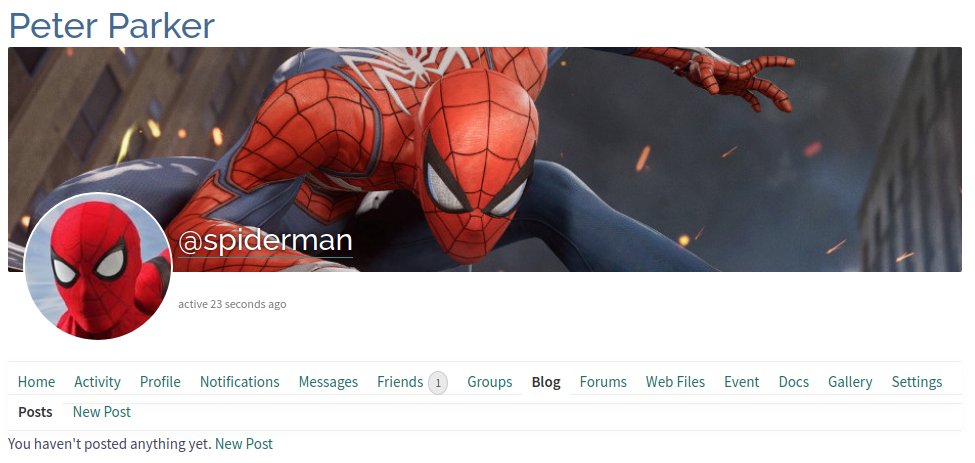
Task: Click the New Post link in empty message
Action: pos(243,444)
